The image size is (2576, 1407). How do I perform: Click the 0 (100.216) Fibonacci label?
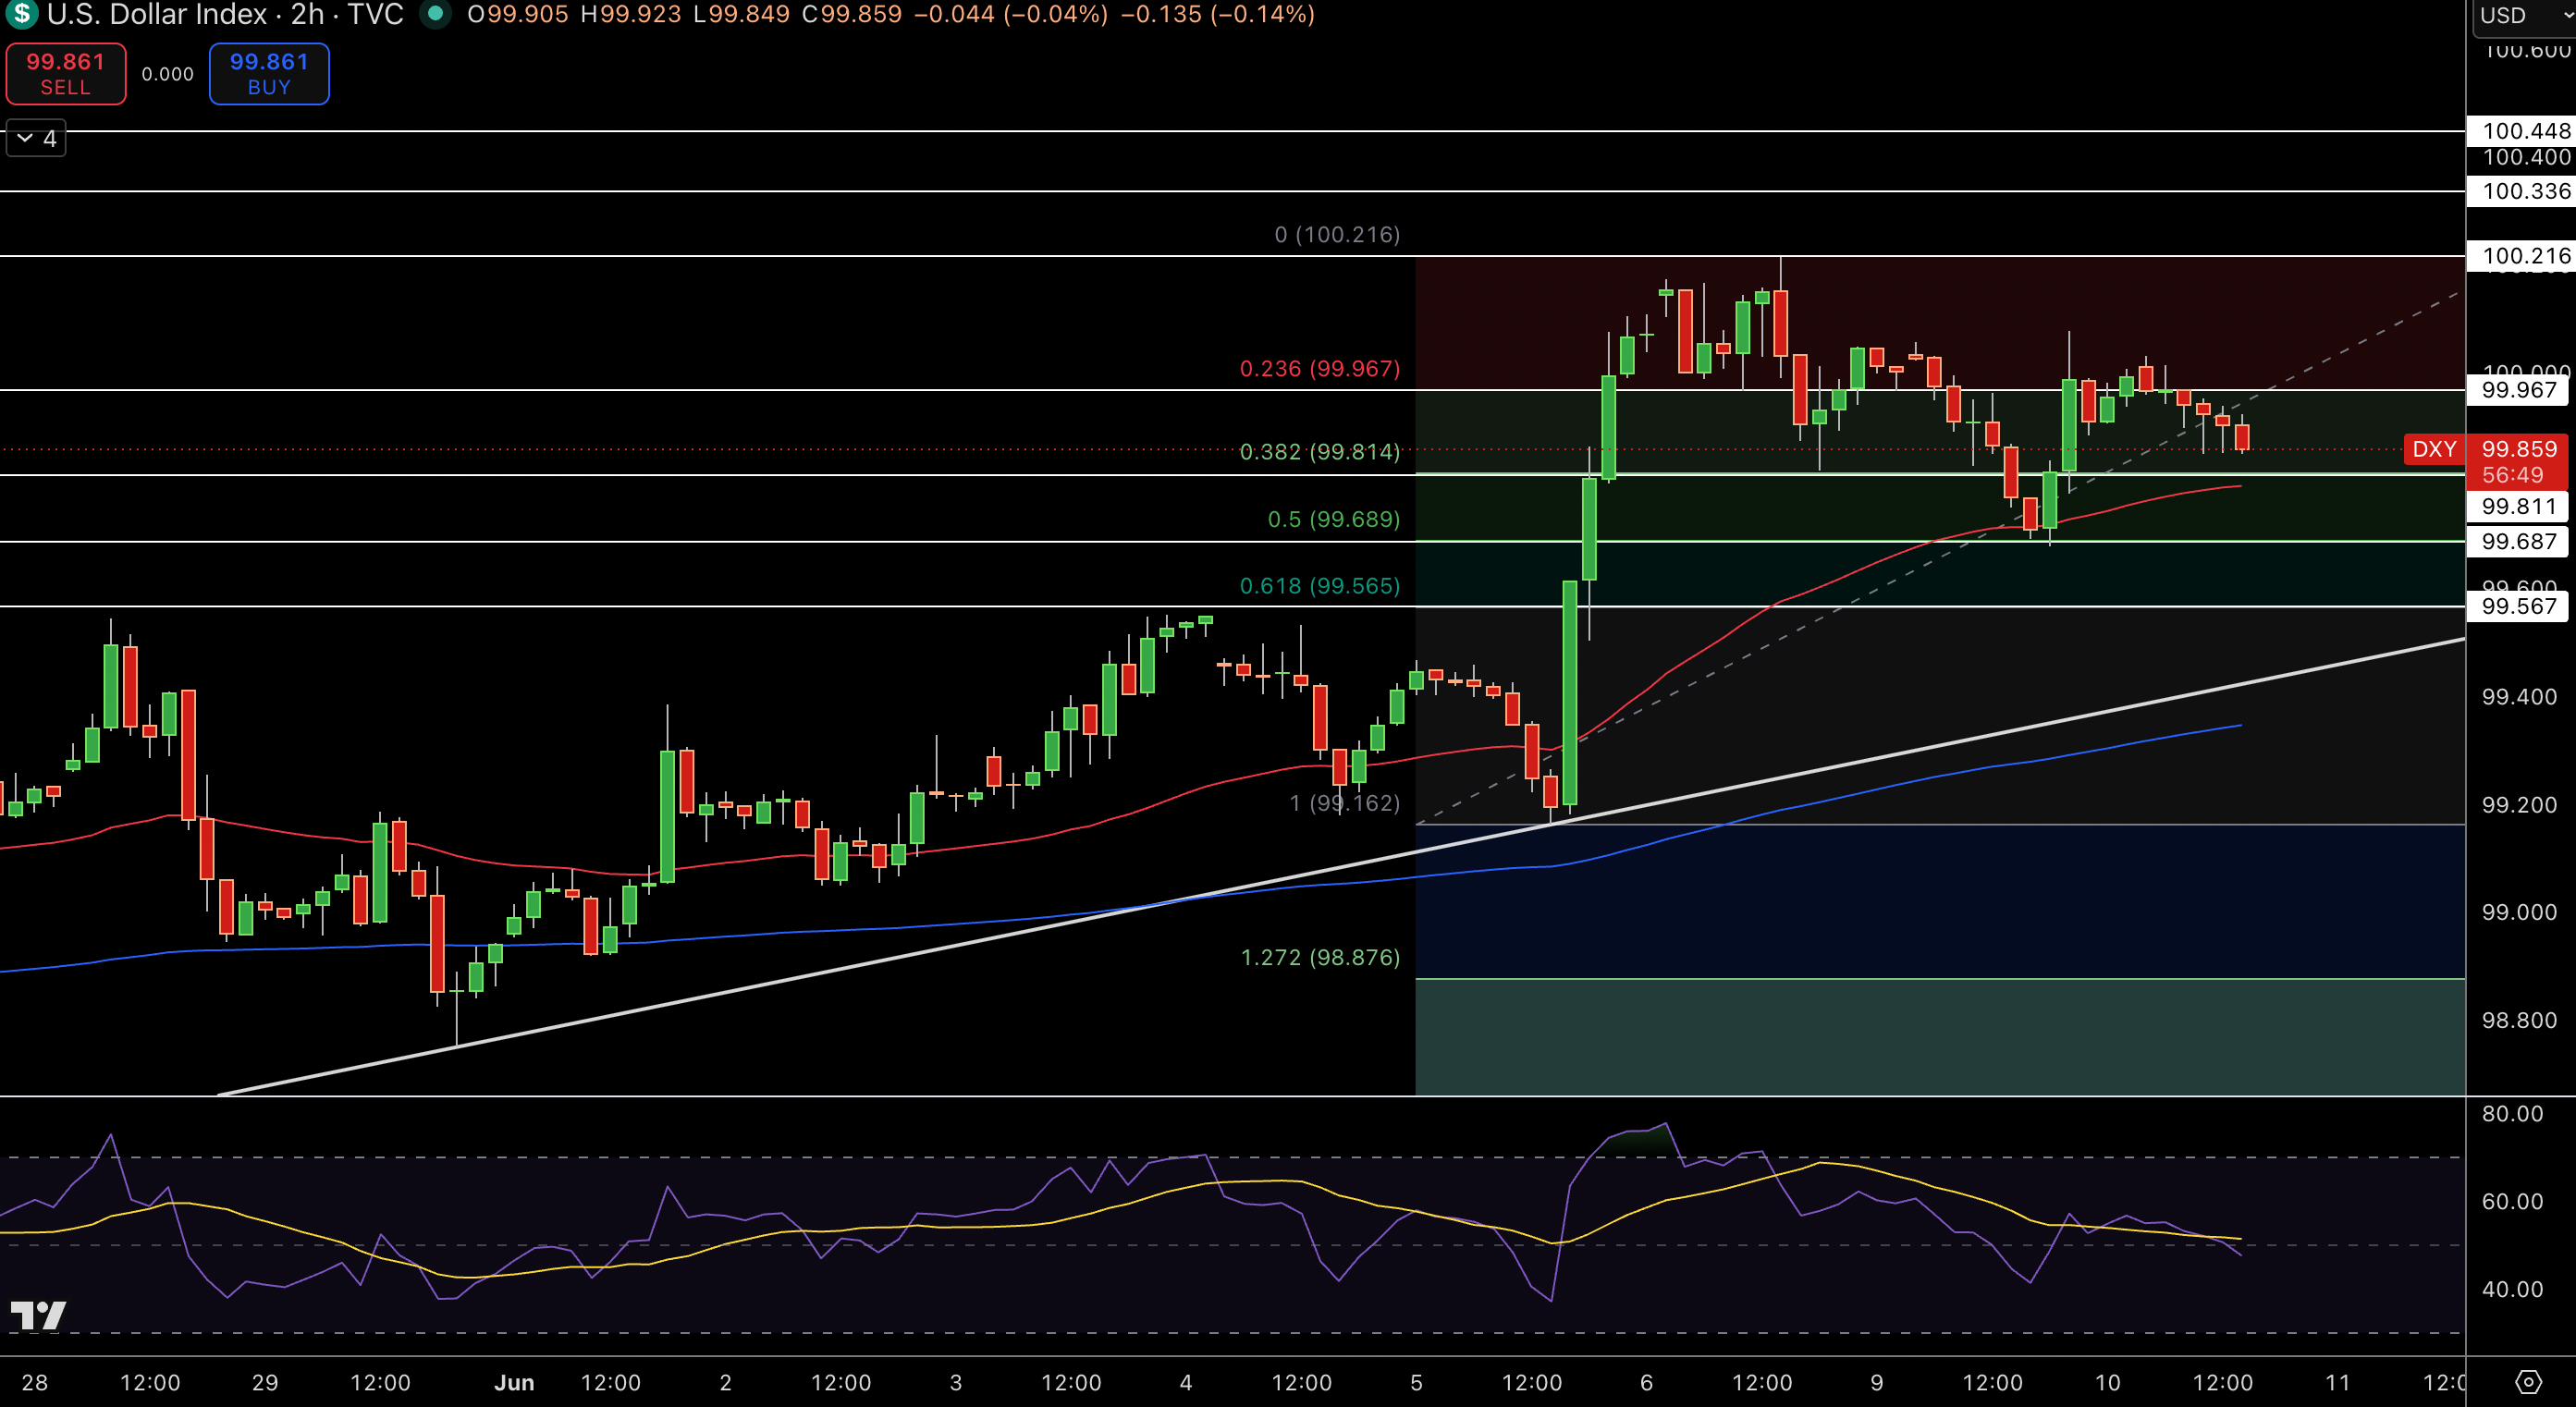click(x=1337, y=235)
